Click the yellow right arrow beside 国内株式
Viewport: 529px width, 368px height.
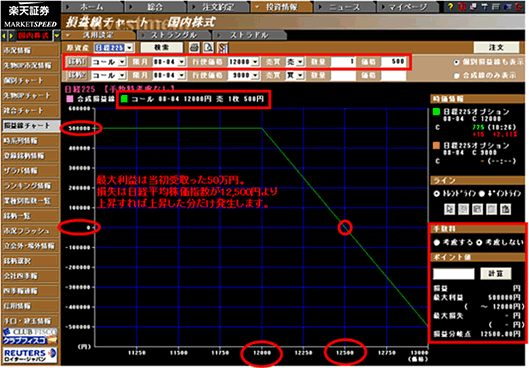pos(11,35)
